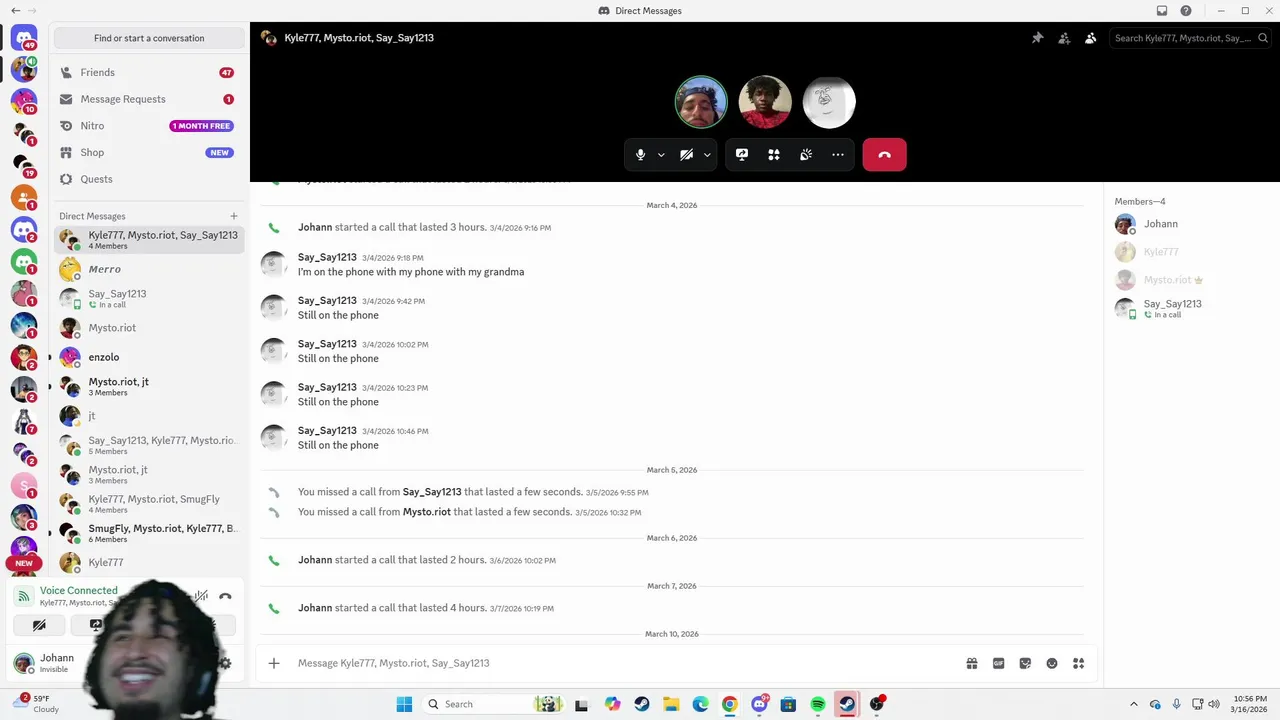1280x720 pixels.
Task: Open enzolo direct message
Action: 149,357
